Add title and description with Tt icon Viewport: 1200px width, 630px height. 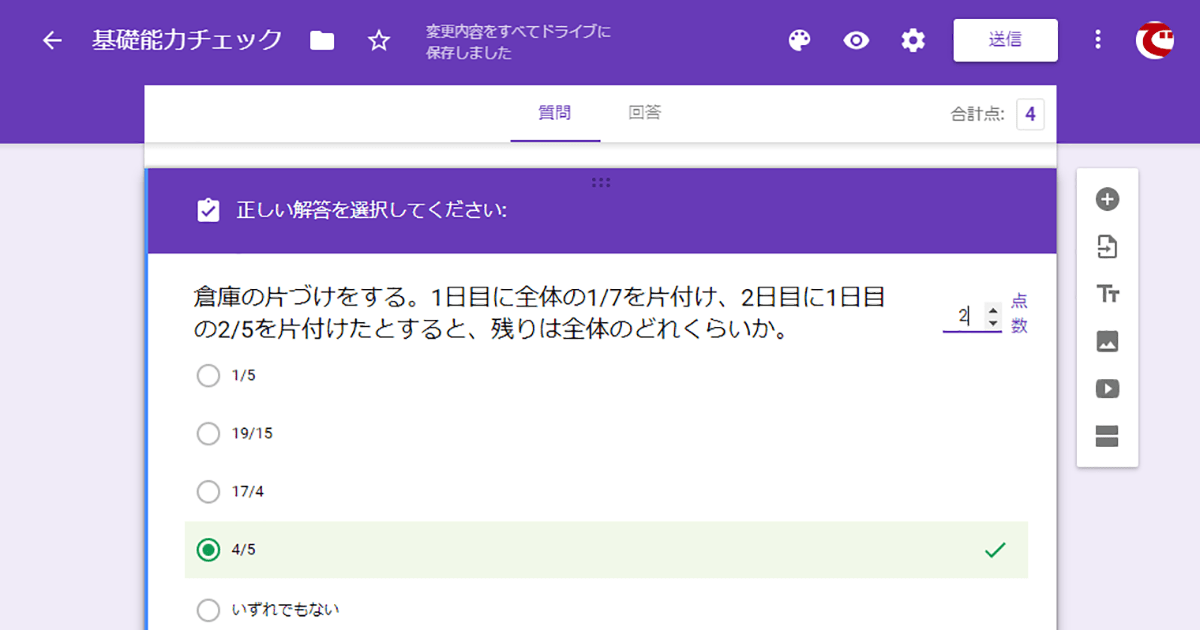[1107, 294]
